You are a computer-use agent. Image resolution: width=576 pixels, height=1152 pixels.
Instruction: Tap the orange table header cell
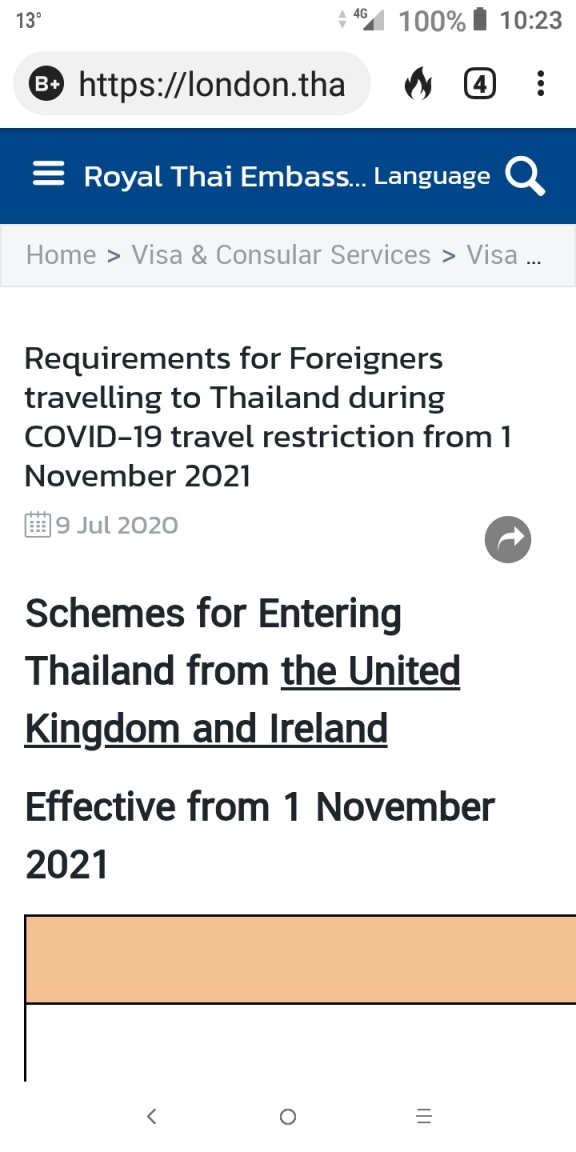300,959
